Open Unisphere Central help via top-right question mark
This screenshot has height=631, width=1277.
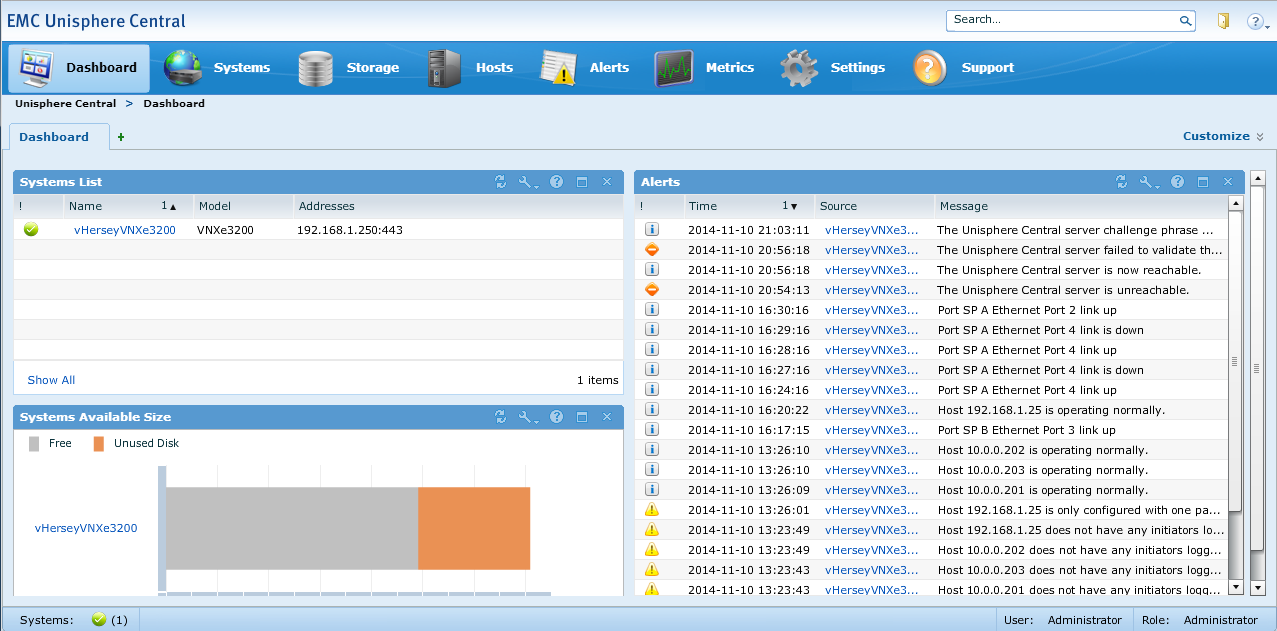point(1257,21)
